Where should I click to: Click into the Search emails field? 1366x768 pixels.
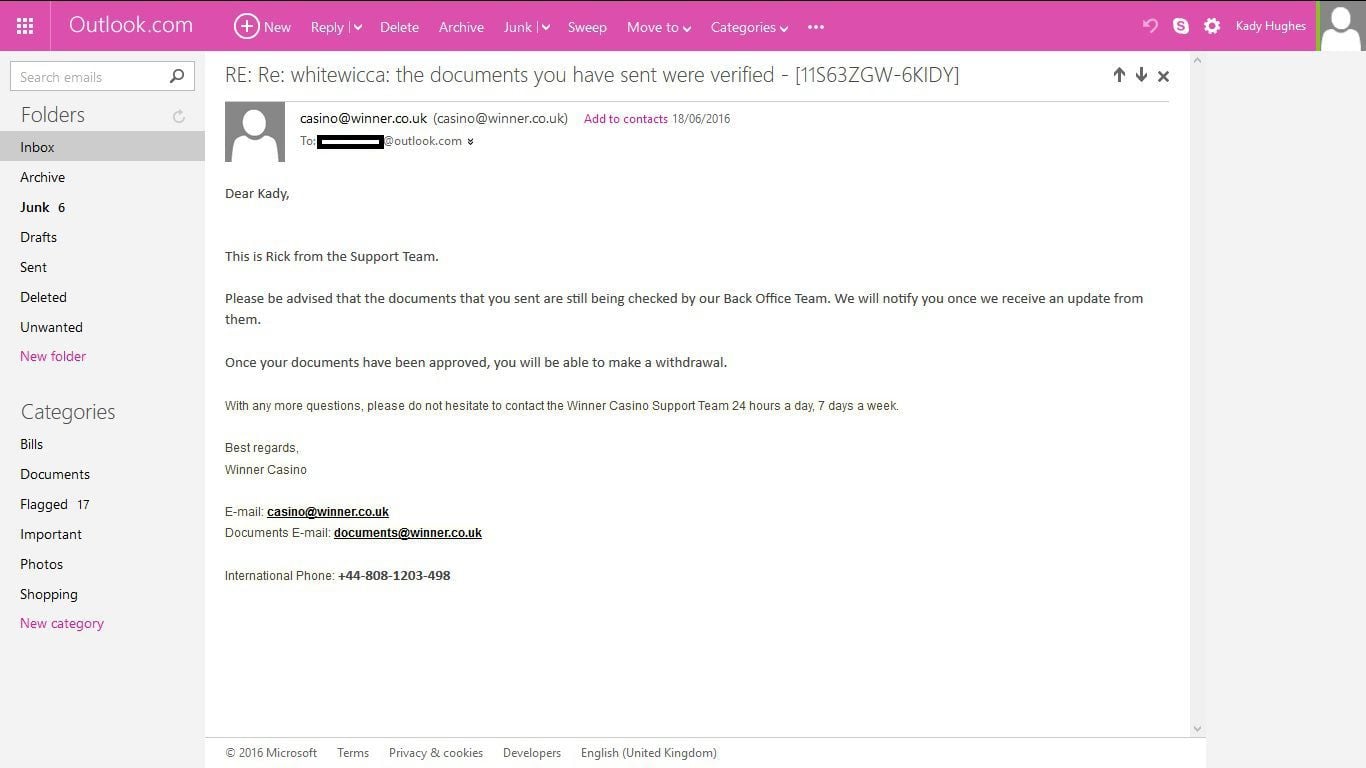point(88,77)
